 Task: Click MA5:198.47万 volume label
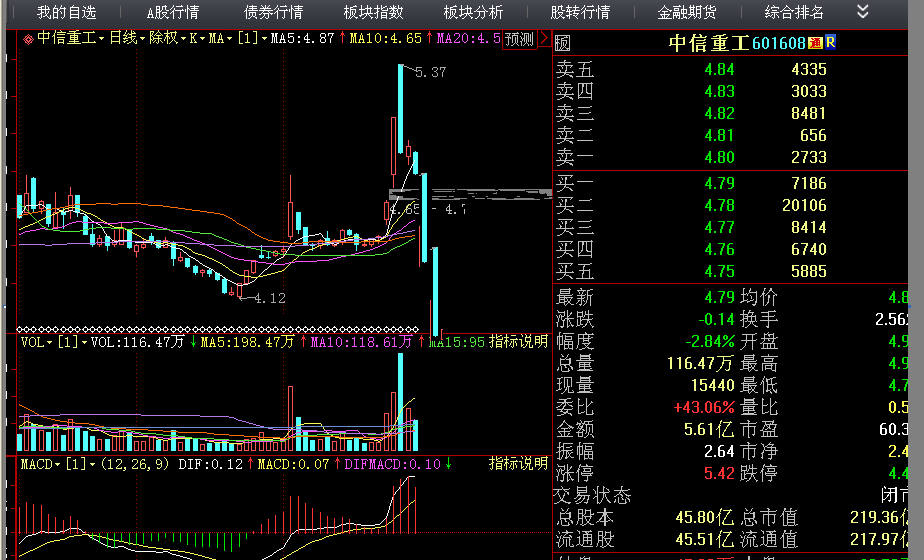coord(248,342)
